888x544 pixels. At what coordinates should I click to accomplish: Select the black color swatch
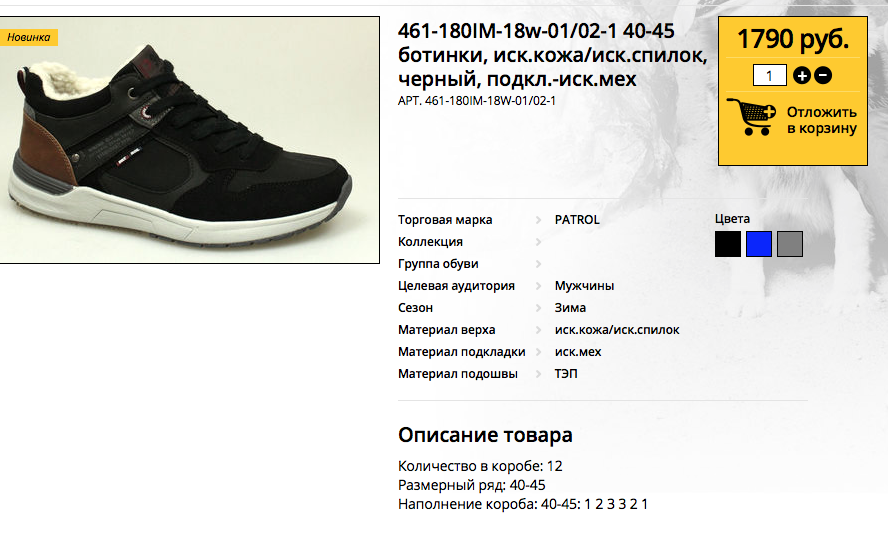pyautogui.click(x=728, y=244)
